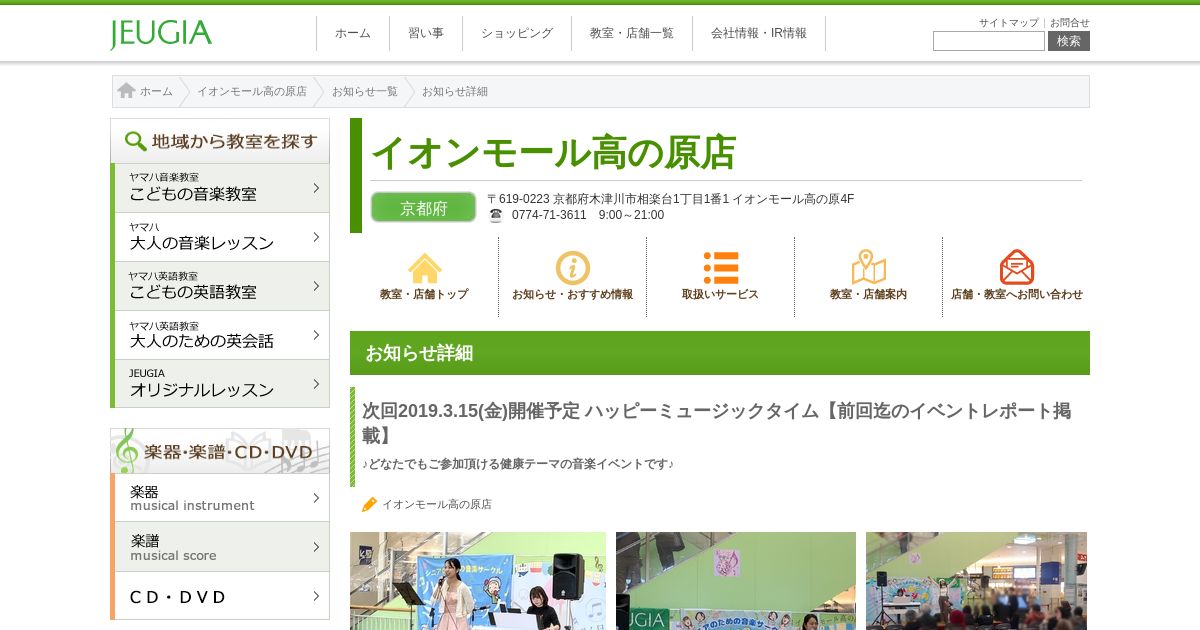Image resolution: width=1200 pixels, height=630 pixels.
Task: Click the イオンモール高の原店 tag link below article
Action: [437, 505]
